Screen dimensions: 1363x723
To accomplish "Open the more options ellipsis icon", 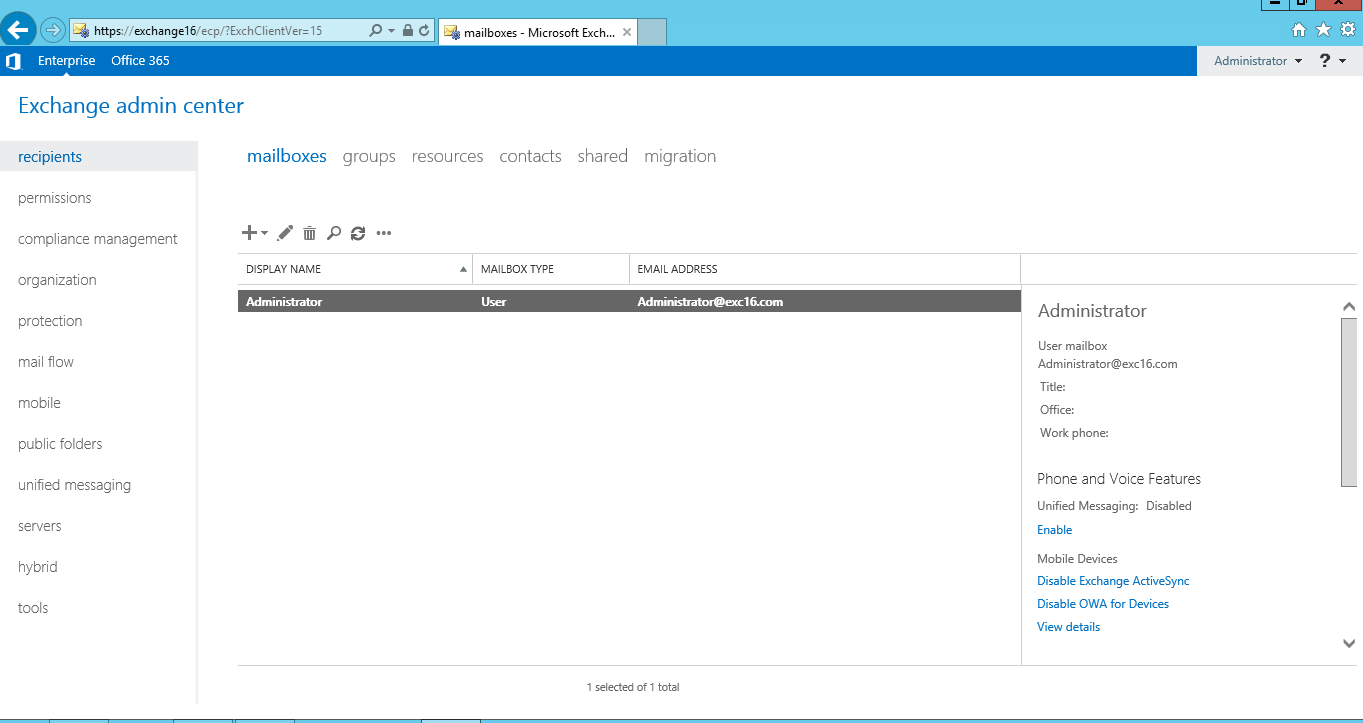I will coord(384,233).
